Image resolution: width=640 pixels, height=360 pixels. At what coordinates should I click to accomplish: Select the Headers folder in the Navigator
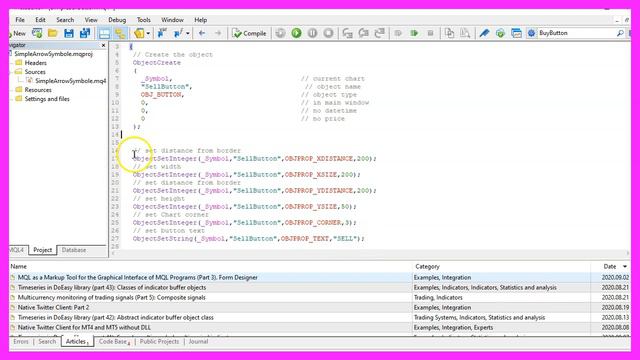click(x=36, y=63)
